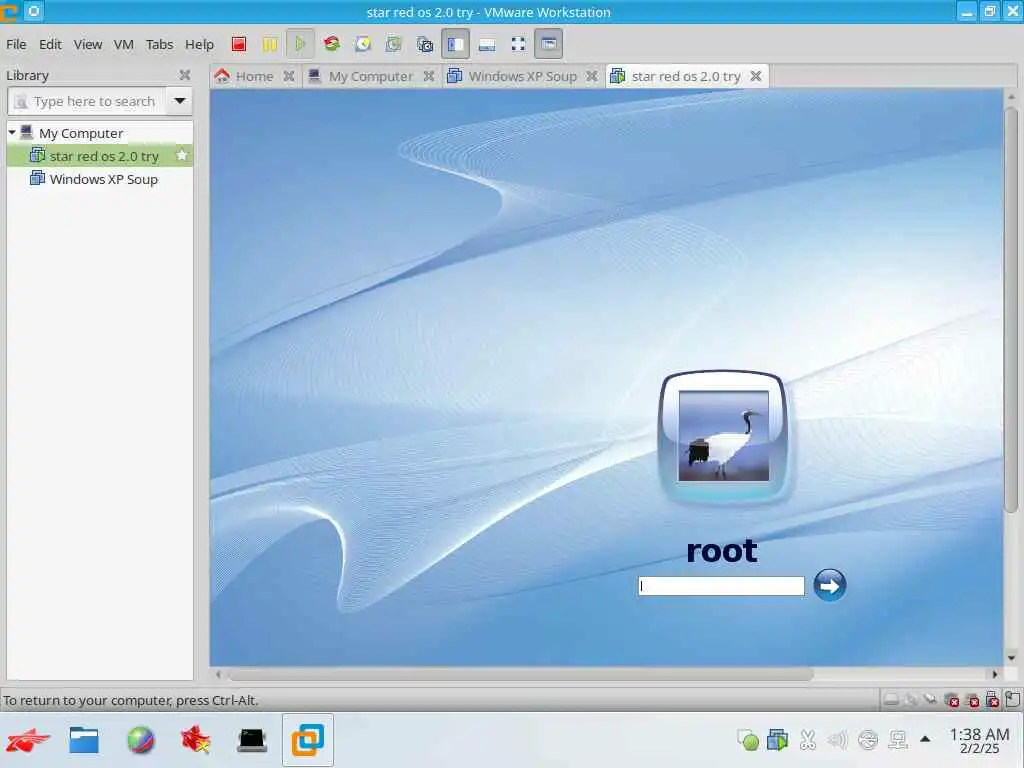This screenshot has height=768, width=1024.
Task: Click the middle device icon with red X
Action: (x=972, y=700)
